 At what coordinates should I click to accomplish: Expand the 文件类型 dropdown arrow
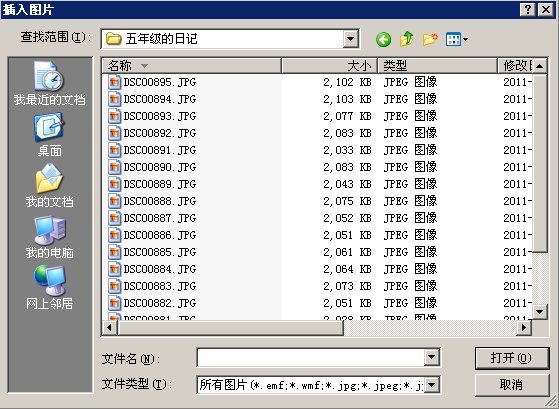pyautogui.click(x=431, y=385)
